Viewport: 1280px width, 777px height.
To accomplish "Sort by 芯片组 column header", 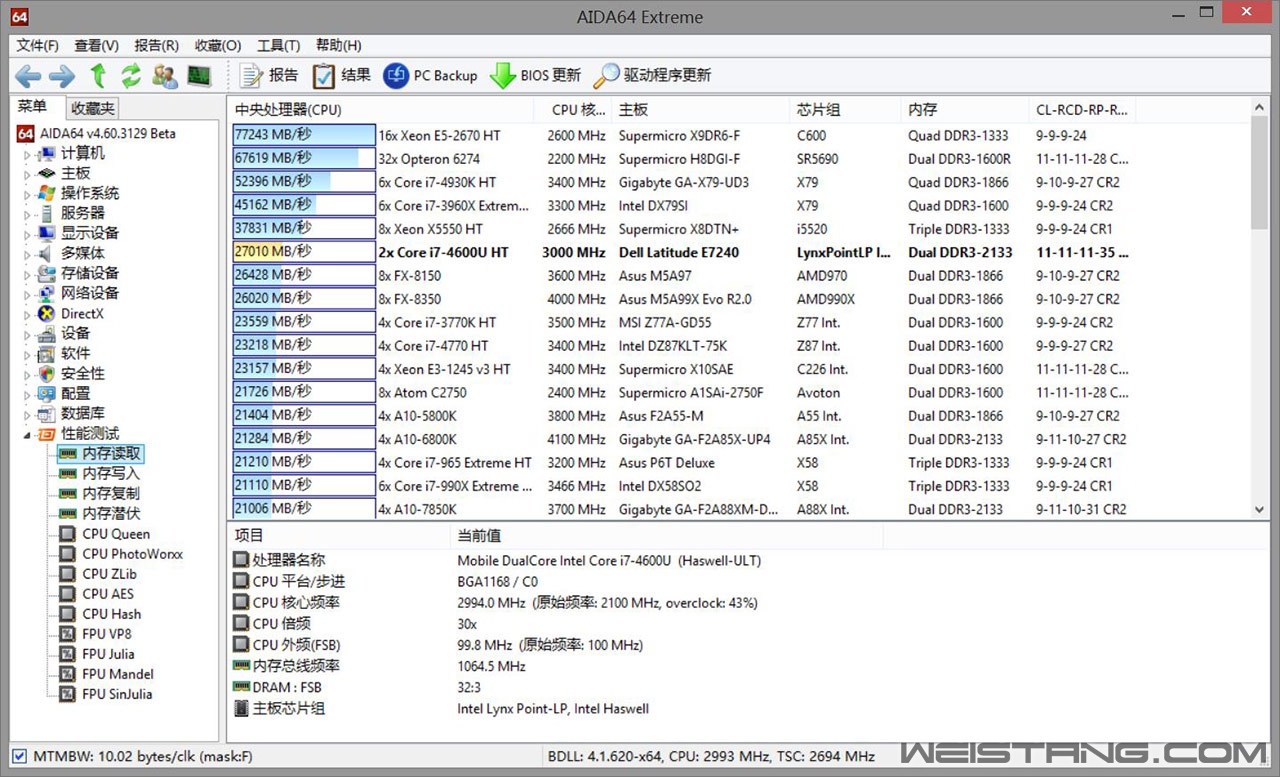I will 846,110.
